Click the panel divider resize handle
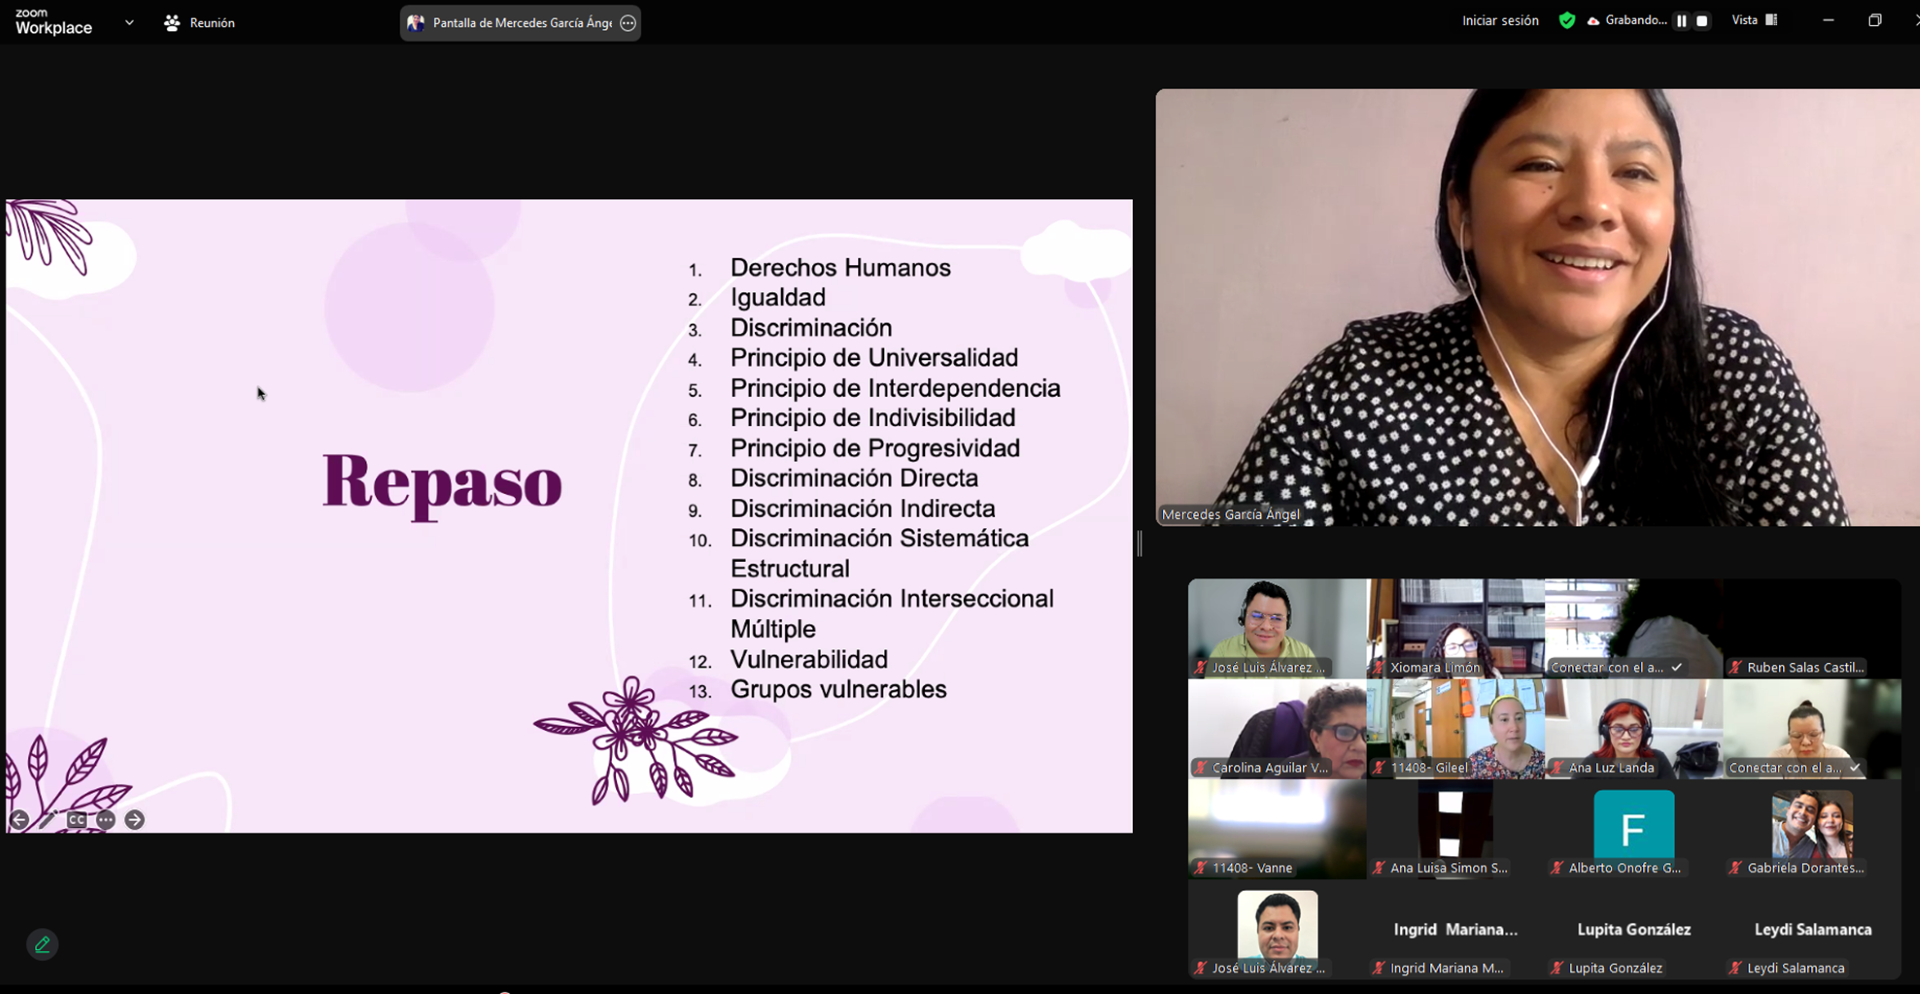This screenshot has height=994, width=1920. (1140, 543)
